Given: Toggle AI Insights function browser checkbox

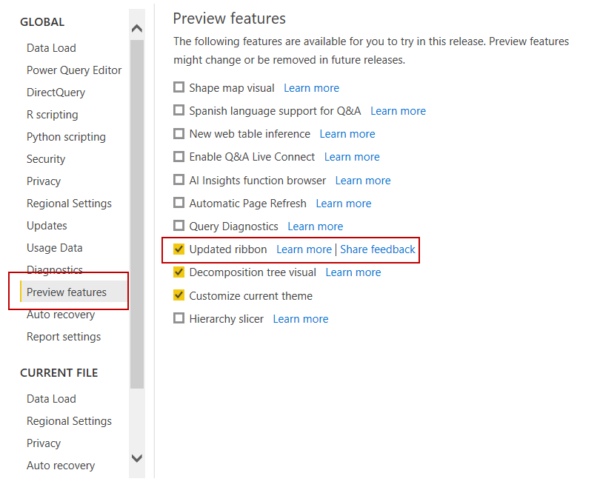Looking at the screenshot, I should (x=179, y=180).
